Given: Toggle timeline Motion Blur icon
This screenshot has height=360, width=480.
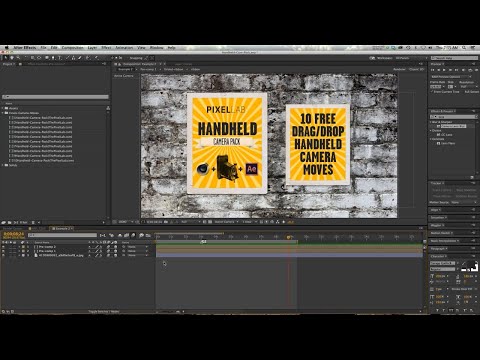Looking at the screenshot, I should 133,235.
